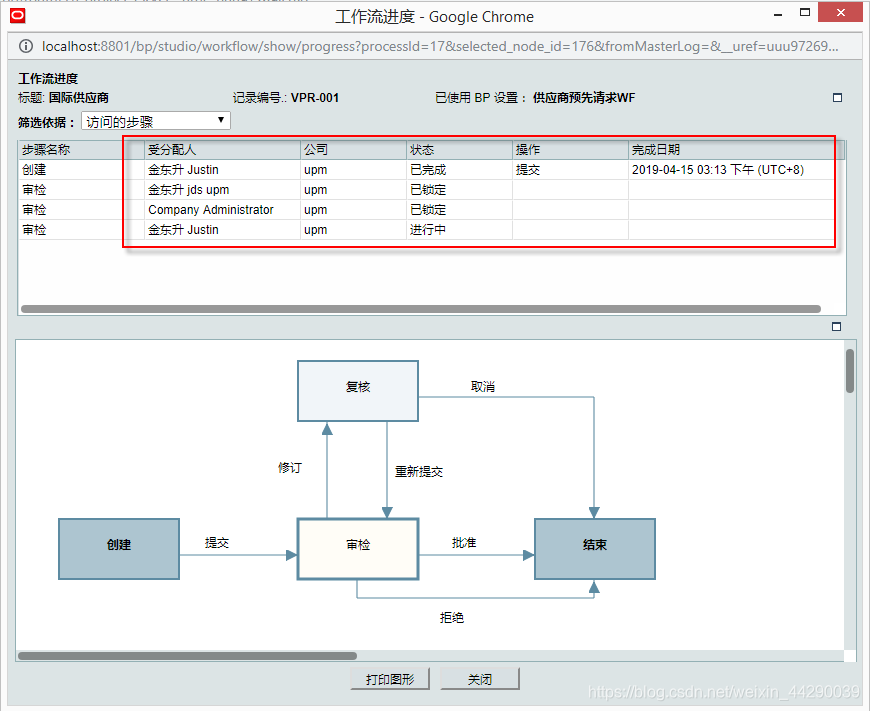Select the Company Administrator assignee cell
870x711 pixels.
pos(222,210)
